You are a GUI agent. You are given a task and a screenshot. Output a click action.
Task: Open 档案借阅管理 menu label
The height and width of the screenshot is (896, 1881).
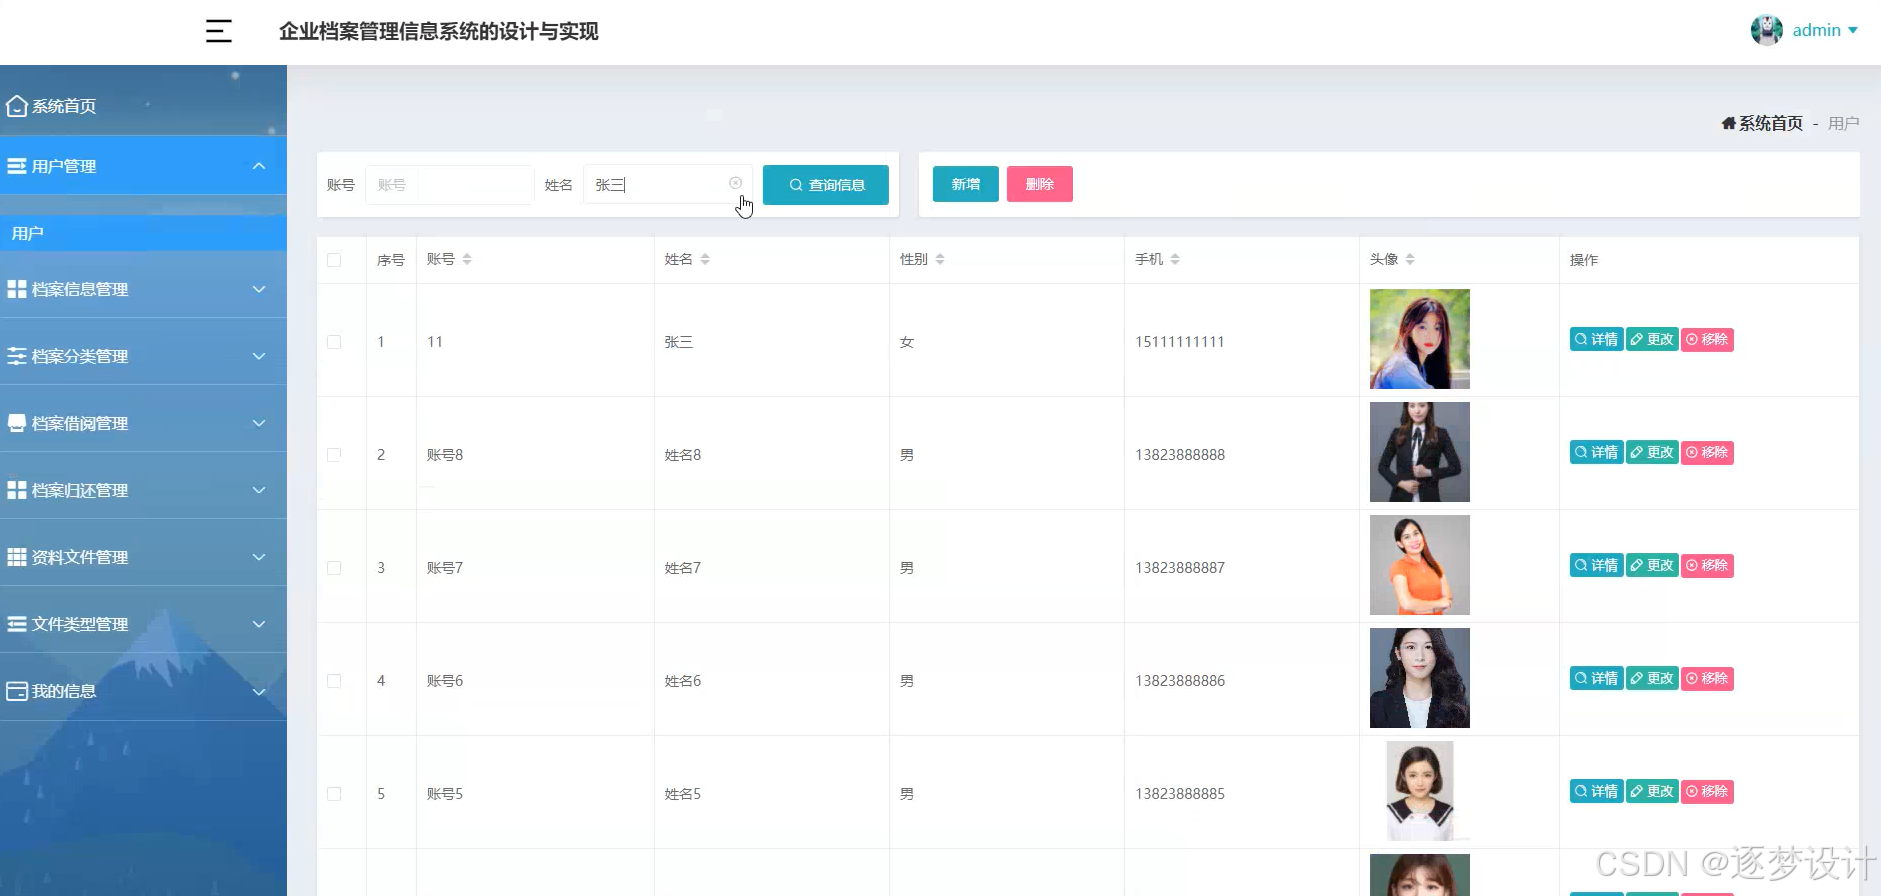(x=80, y=423)
